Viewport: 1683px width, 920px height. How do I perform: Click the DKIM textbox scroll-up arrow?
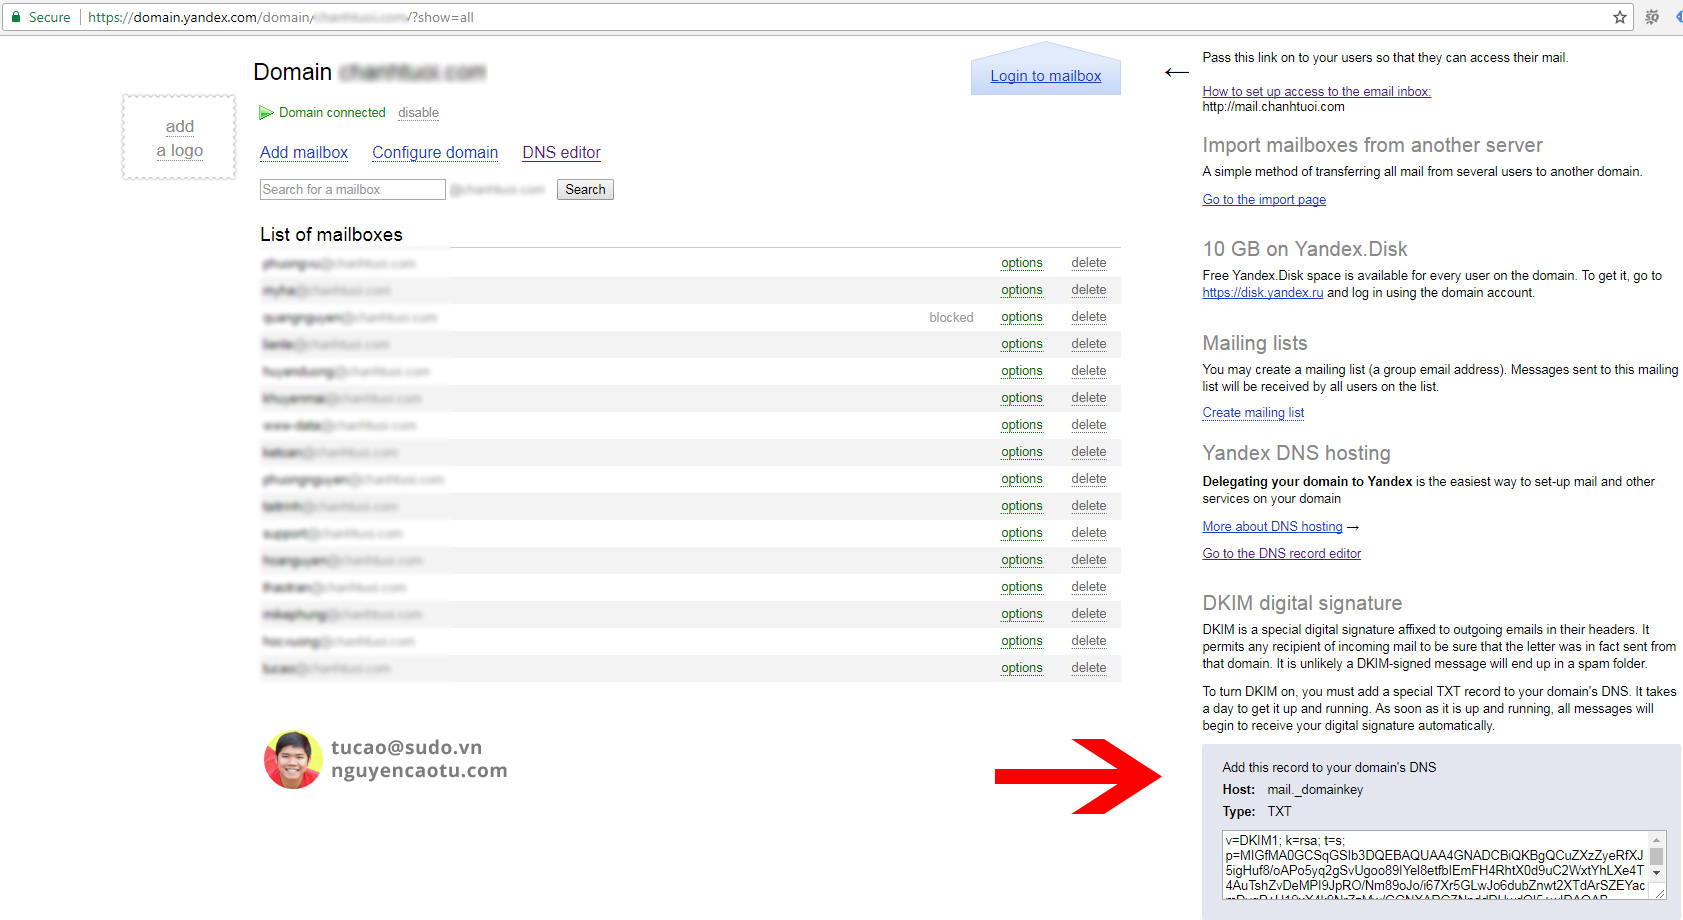pyautogui.click(x=1657, y=840)
